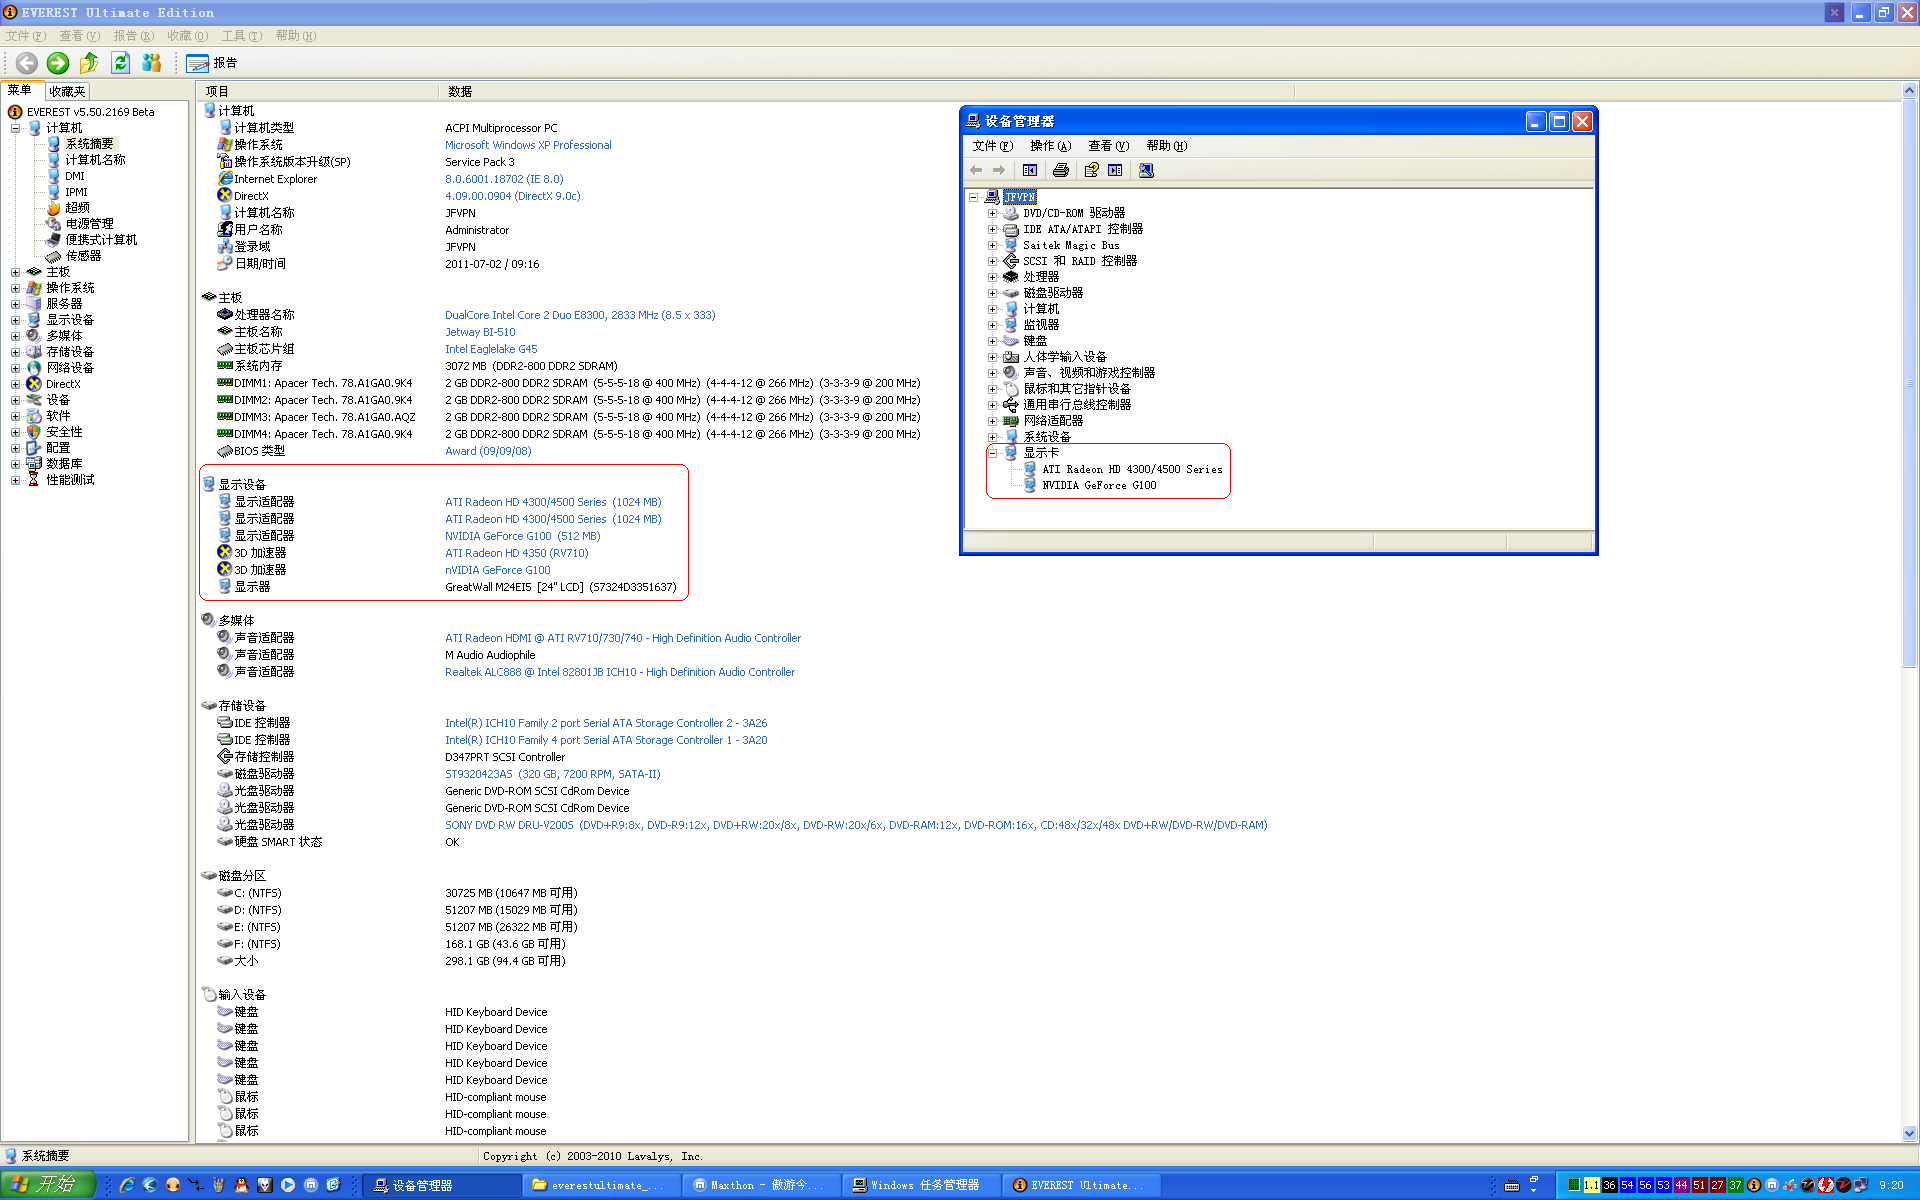Image resolution: width=1920 pixels, height=1200 pixels.
Task: Switch to the 收藏夹 tab
Action: 67,91
